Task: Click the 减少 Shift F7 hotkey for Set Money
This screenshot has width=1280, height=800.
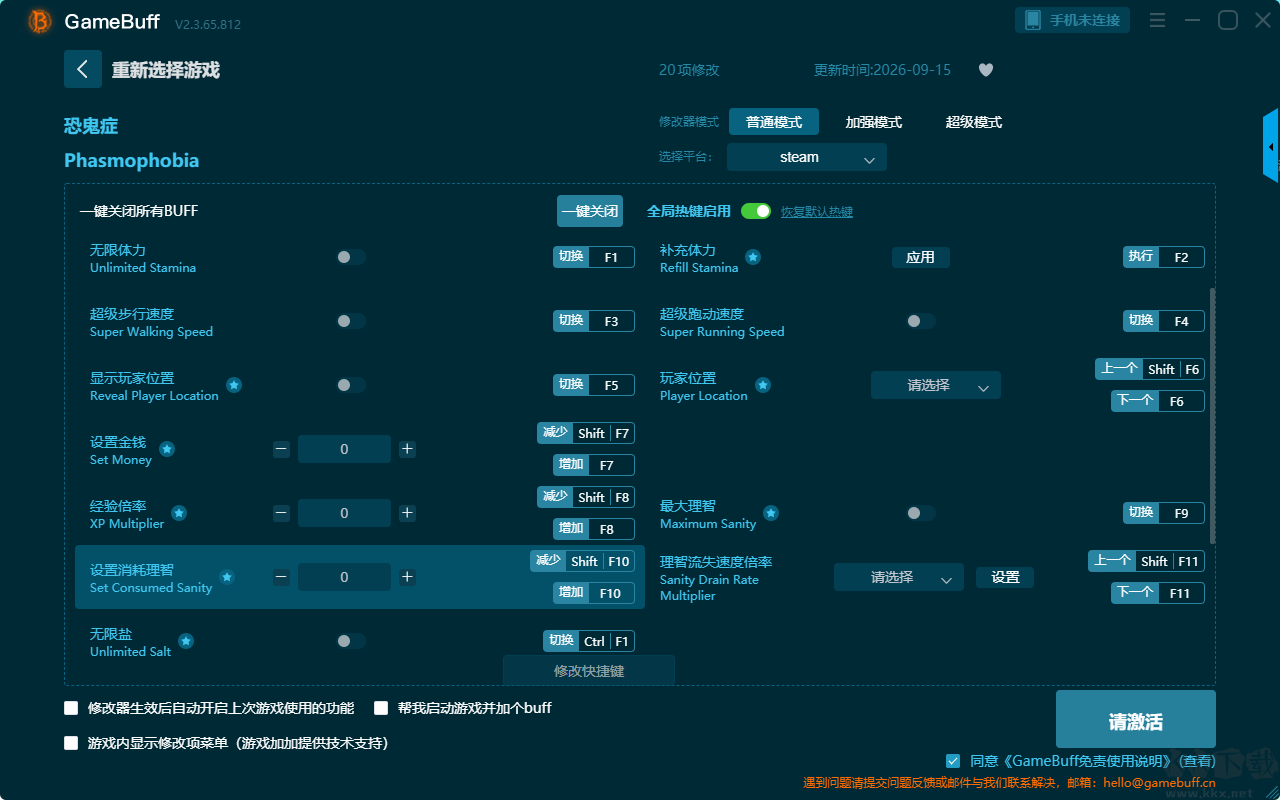Action: [586, 433]
